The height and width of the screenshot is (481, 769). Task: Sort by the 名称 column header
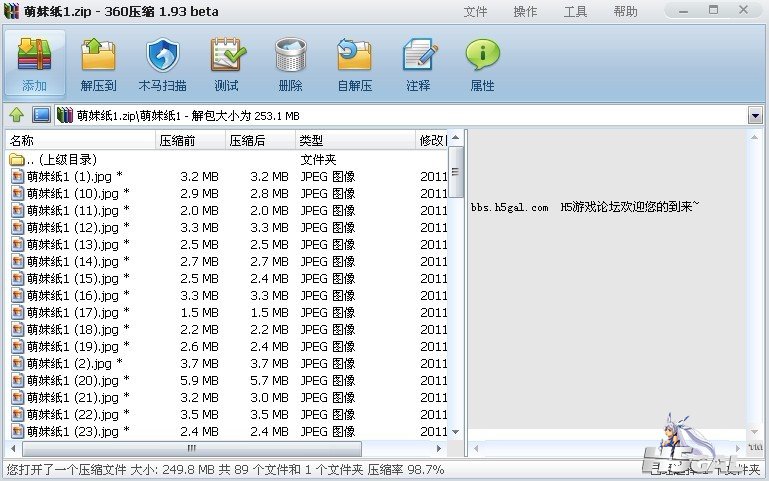pos(80,140)
